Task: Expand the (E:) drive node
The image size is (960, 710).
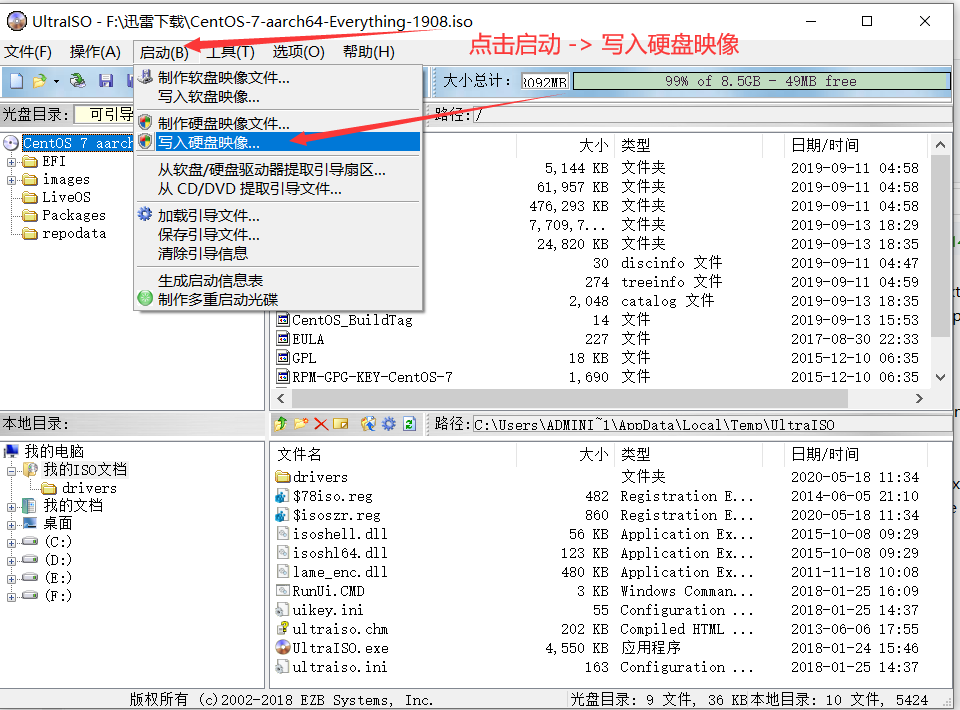Action: (11, 579)
